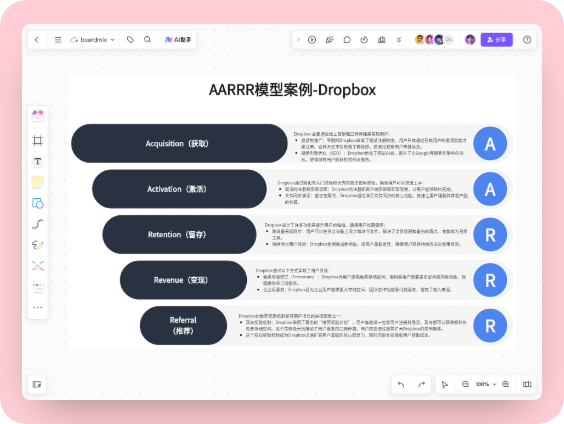Start presentation with the play icon
564x424 pixels.
point(312,40)
